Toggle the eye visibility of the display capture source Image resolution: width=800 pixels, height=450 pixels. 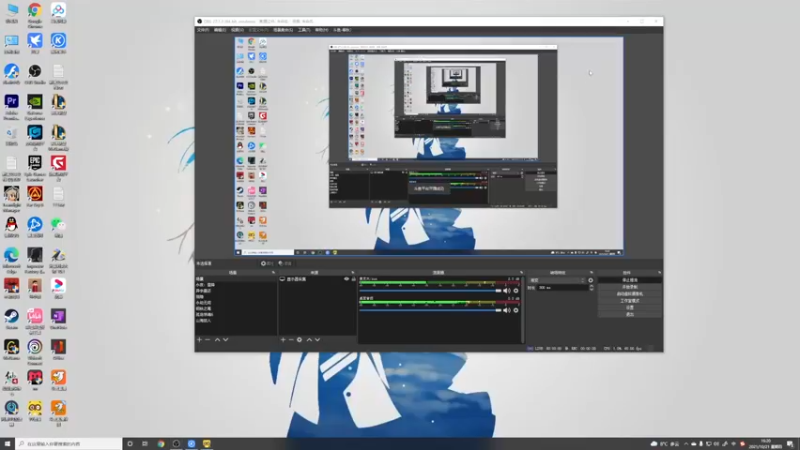pyautogui.click(x=346, y=279)
